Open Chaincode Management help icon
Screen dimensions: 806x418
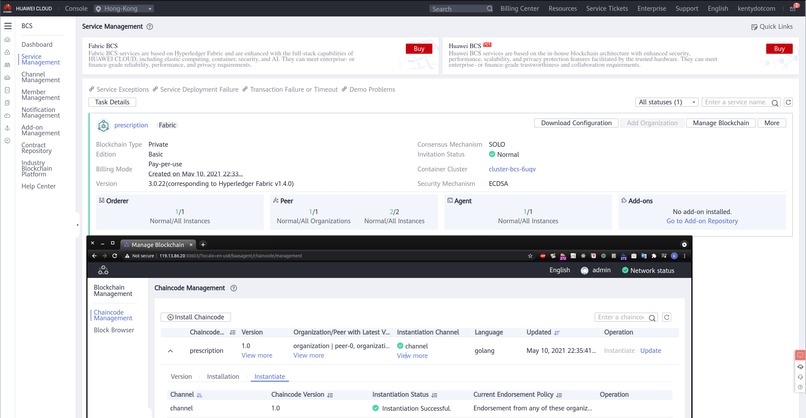pos(234,288)
